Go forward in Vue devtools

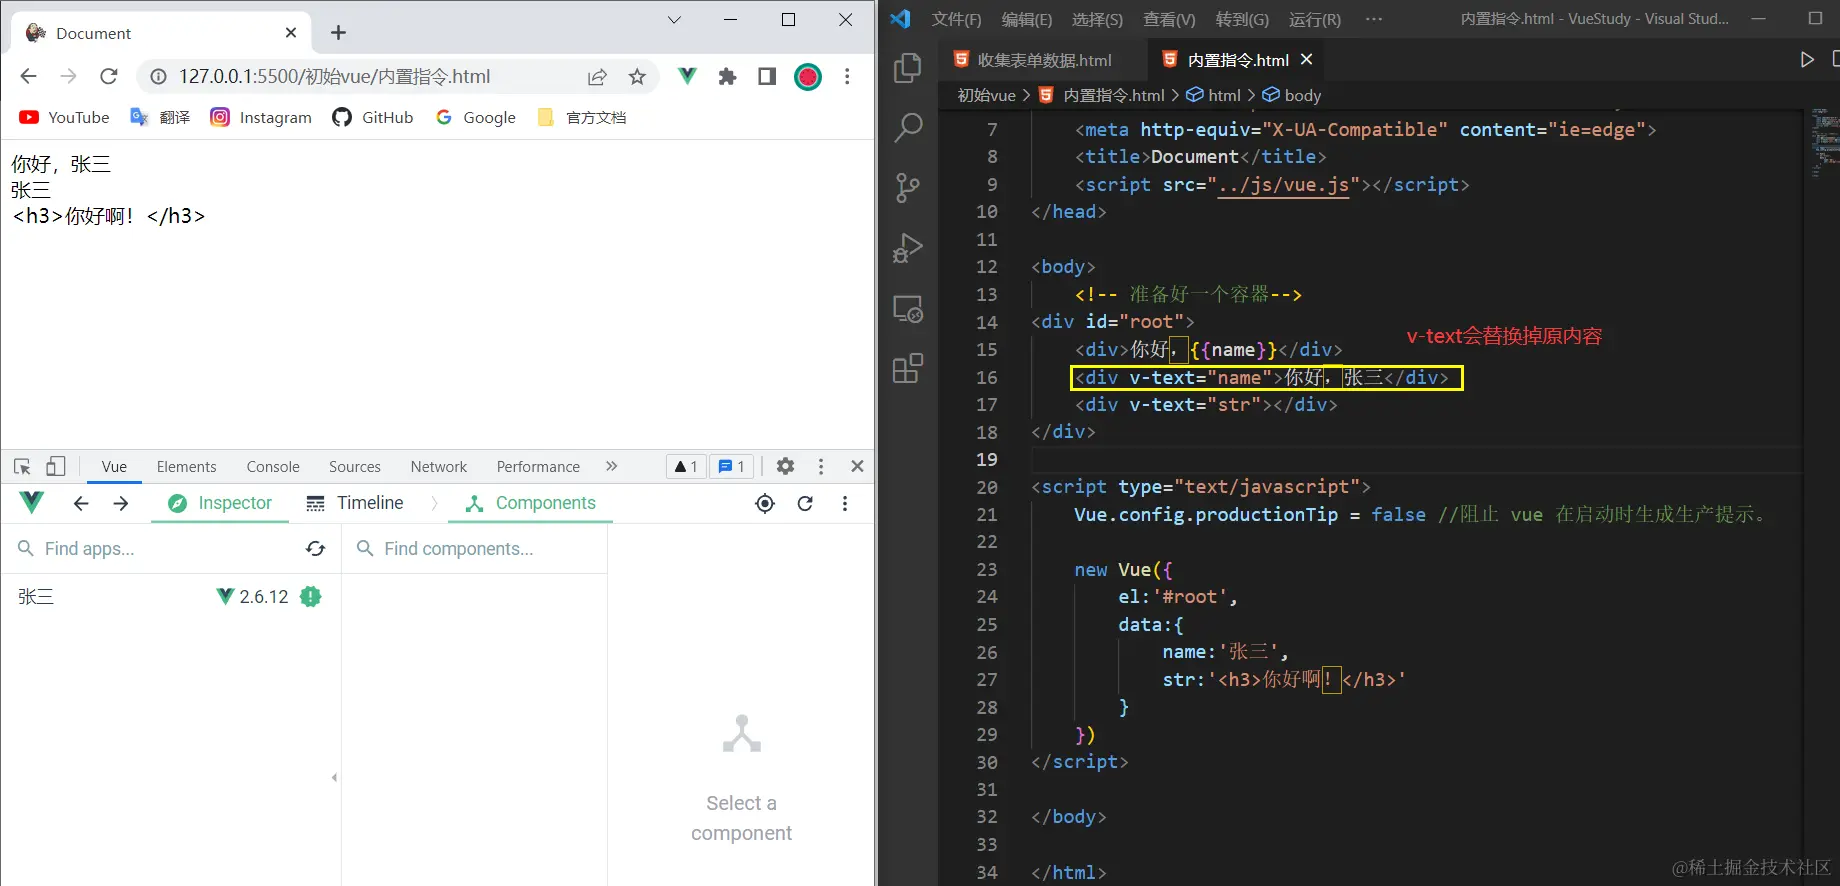(121, 503)
